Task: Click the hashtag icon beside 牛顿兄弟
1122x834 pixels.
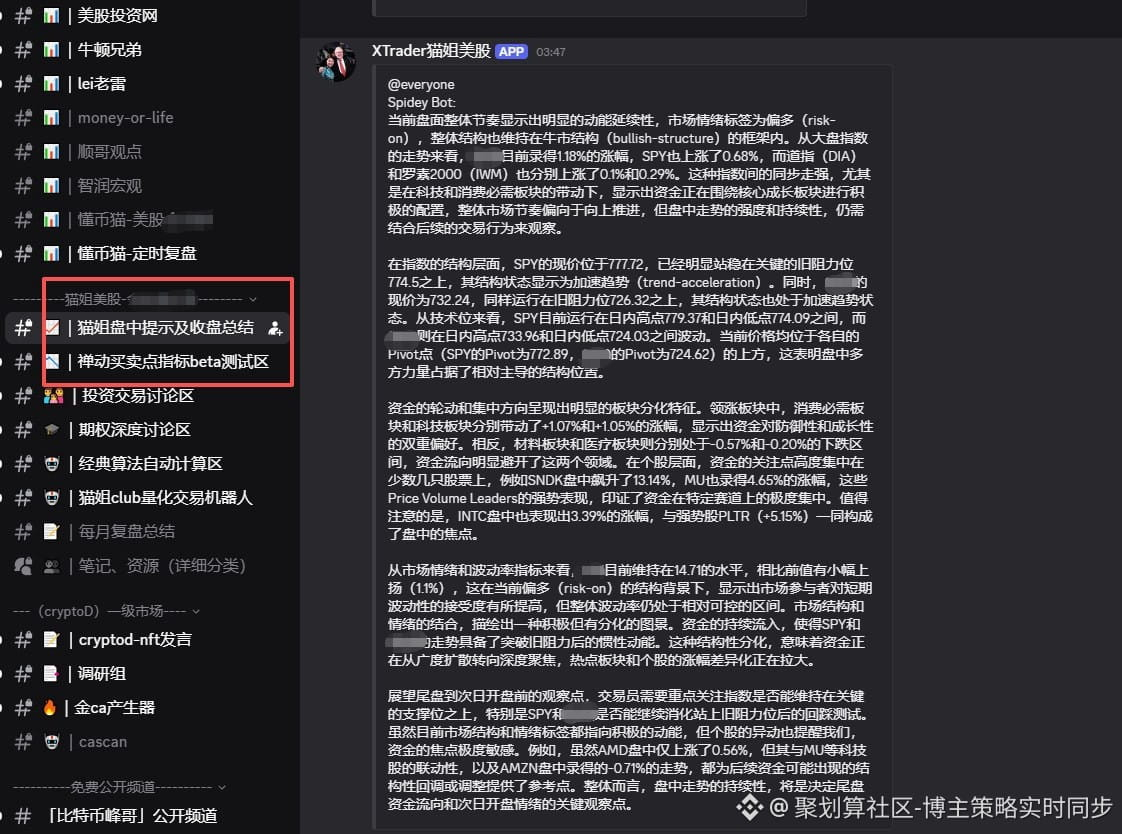Action: [24, 49]
